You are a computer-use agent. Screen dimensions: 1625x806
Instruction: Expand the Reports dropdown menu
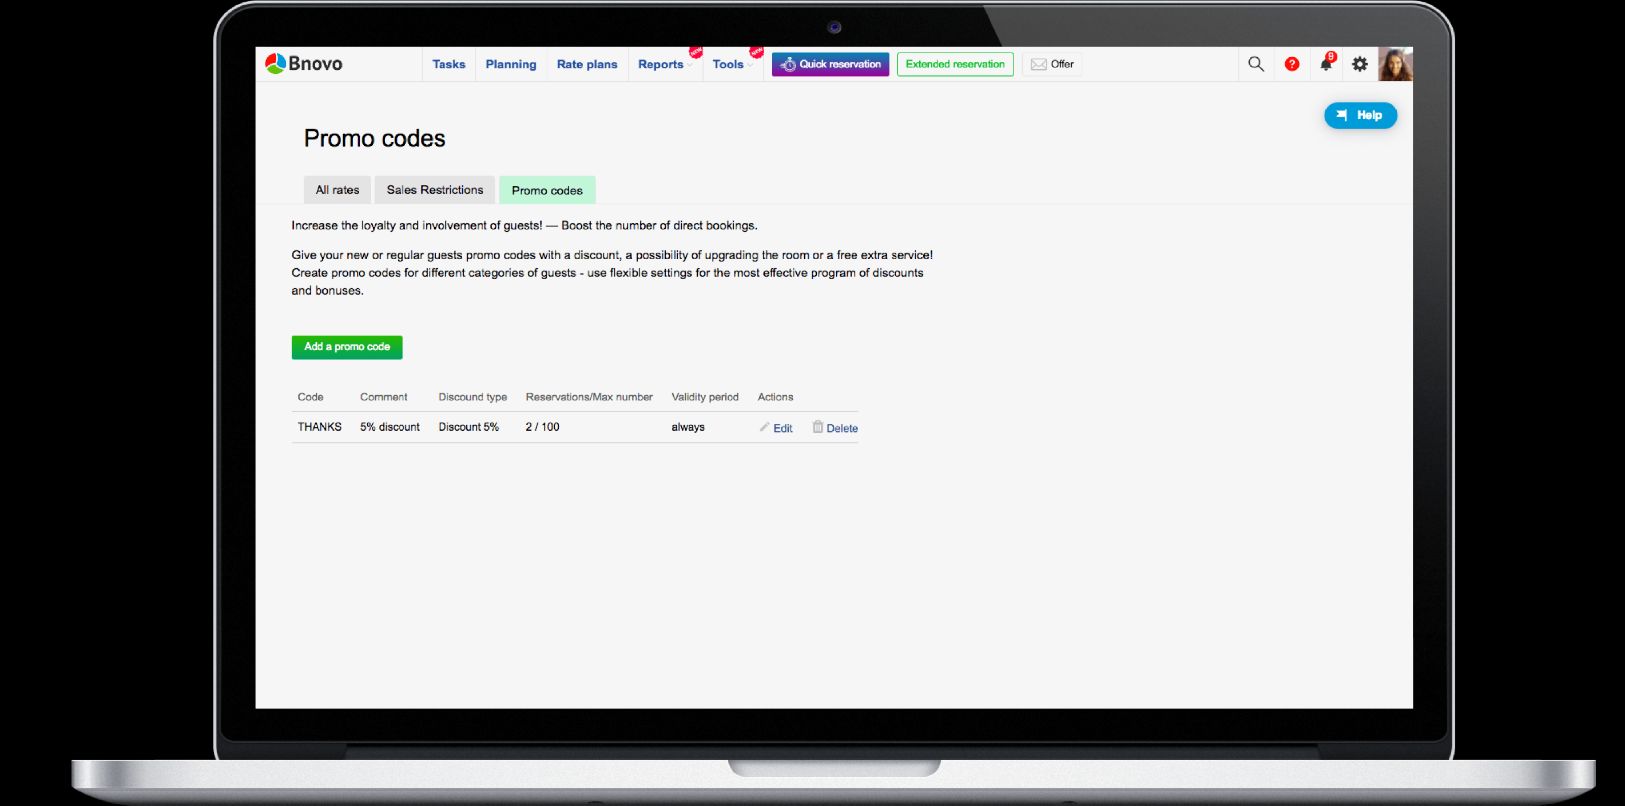pyautogui.click(x=664, y=64)
